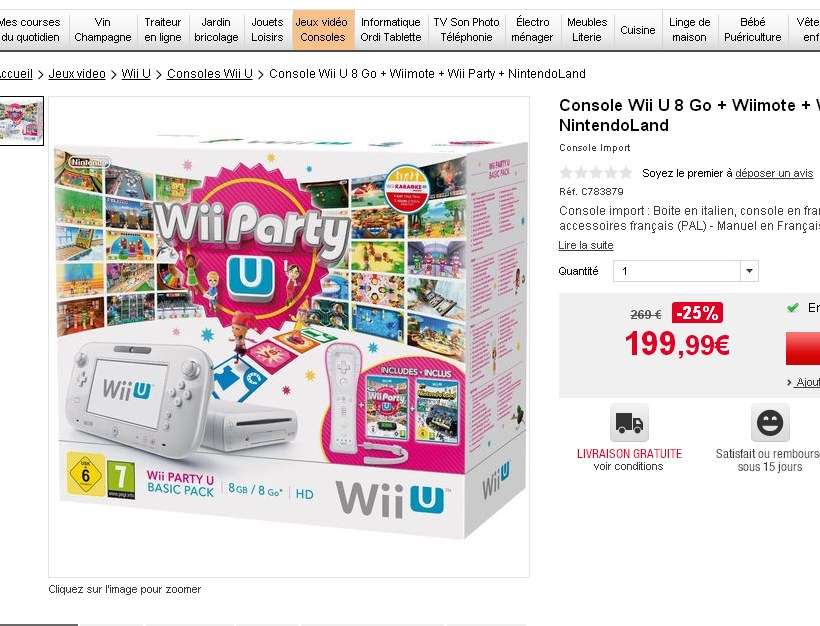Image resolution: width=820 pixels, height=626 pixels.
Task: Go to the Wii U breadcrumb link
Action: click(x=136, y=74)
